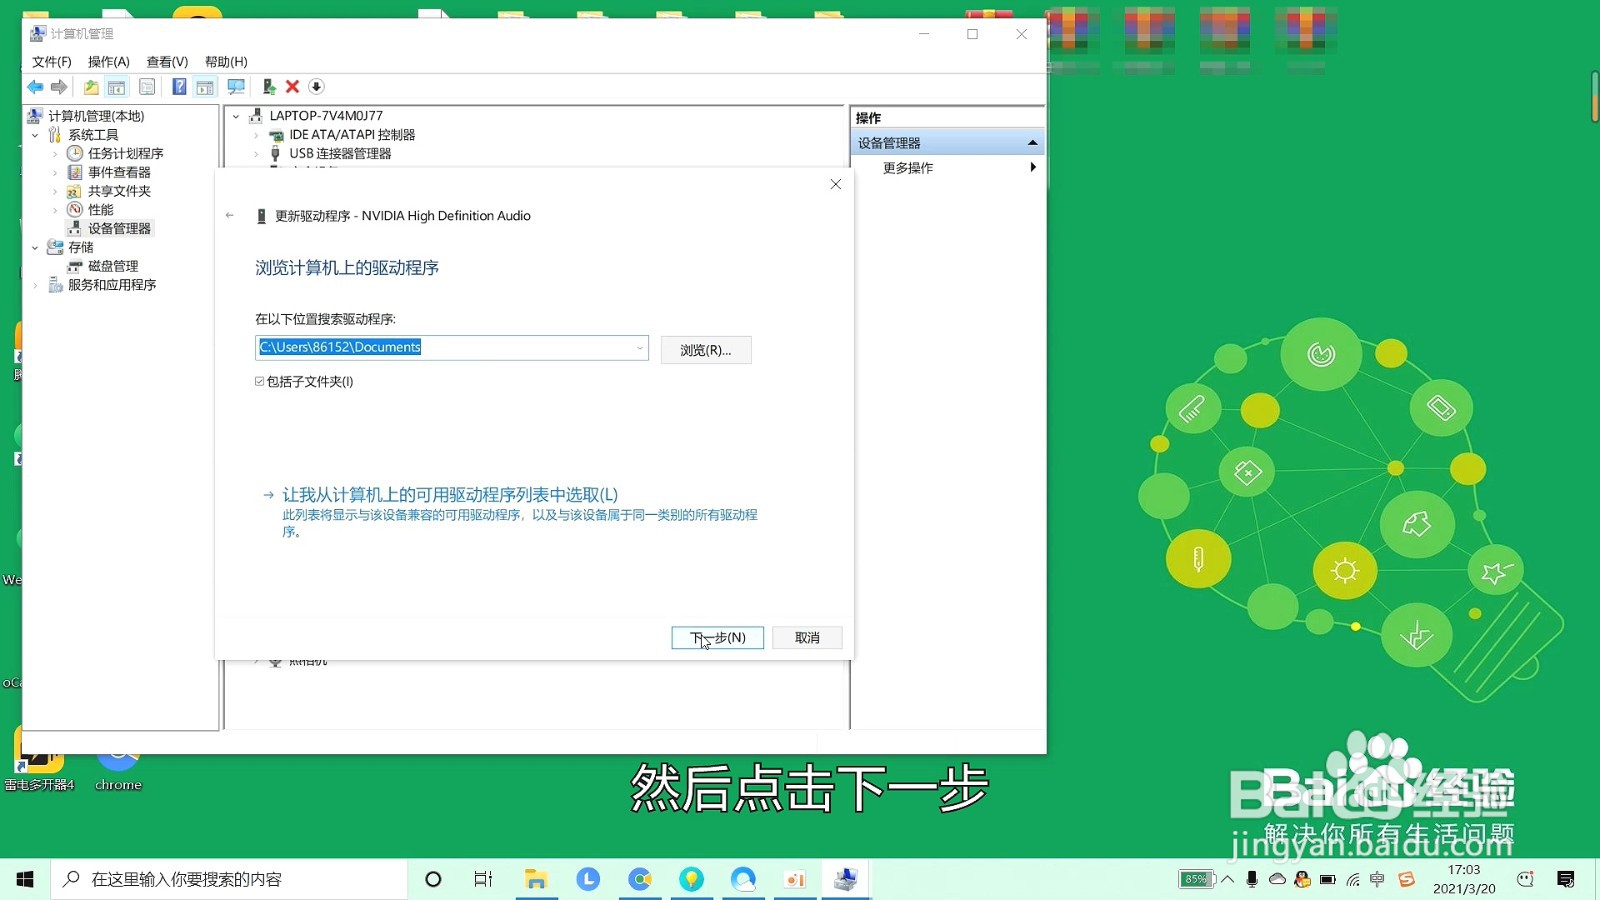Screen dimensions: 1600x900
Task: Open the Help question-mark toolbar icon
Action: 179,87
